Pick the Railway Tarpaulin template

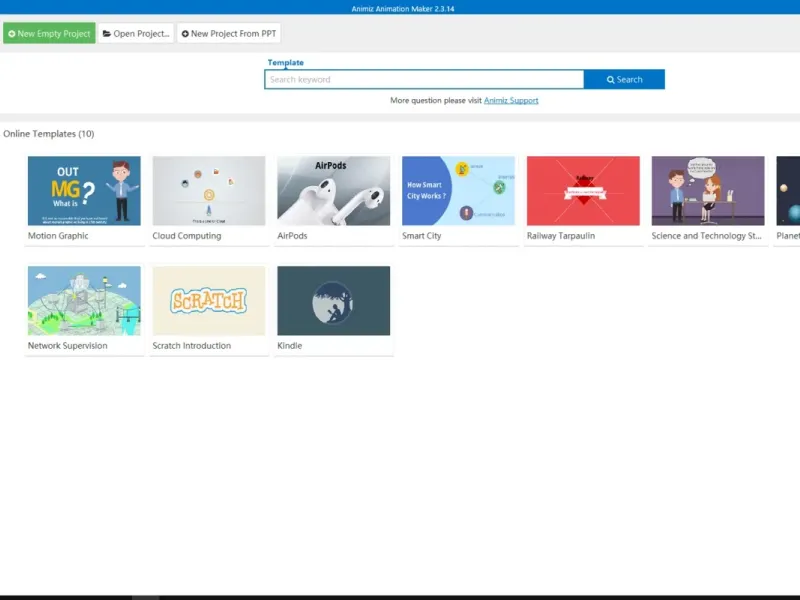point(583,191)
